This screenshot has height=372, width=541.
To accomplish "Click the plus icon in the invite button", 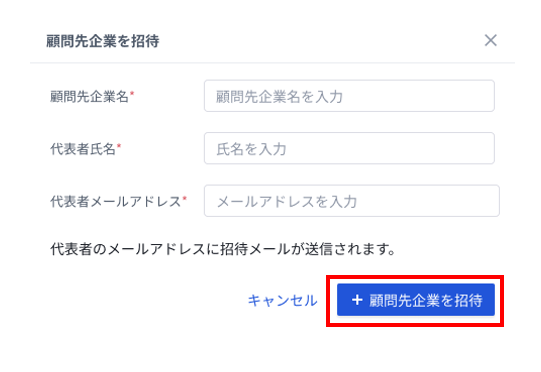I will (357, 300).
